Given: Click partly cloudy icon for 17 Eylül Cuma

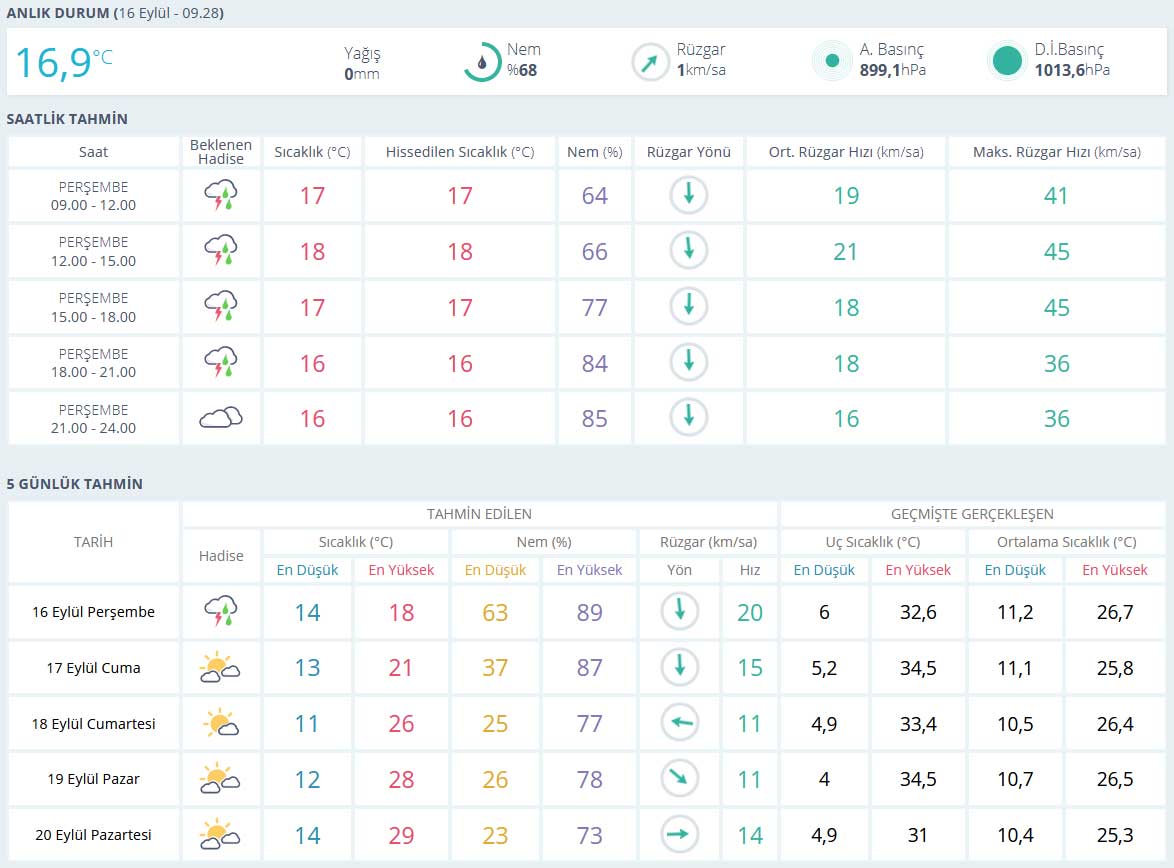Looking at the screenshot, I should [x=220, y=667].
